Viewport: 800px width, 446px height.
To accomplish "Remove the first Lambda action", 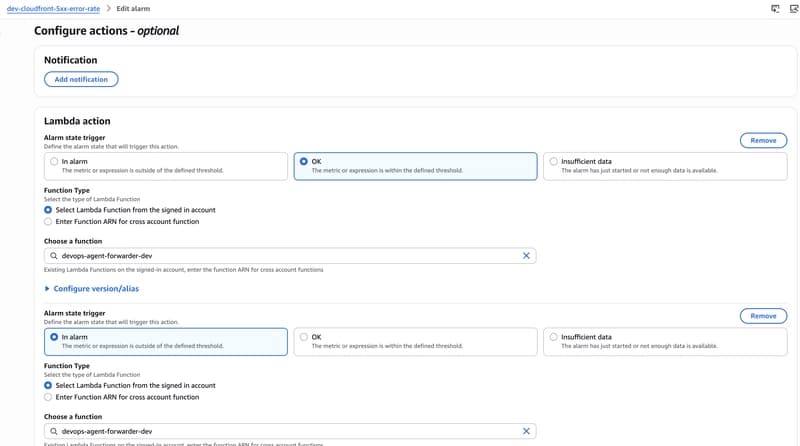I will (763, 140).
